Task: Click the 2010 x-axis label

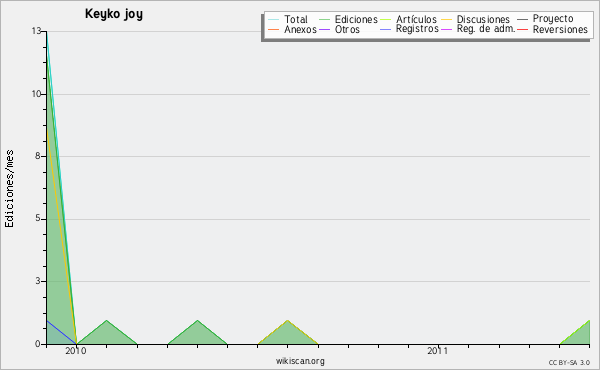Action: [76, 350]
